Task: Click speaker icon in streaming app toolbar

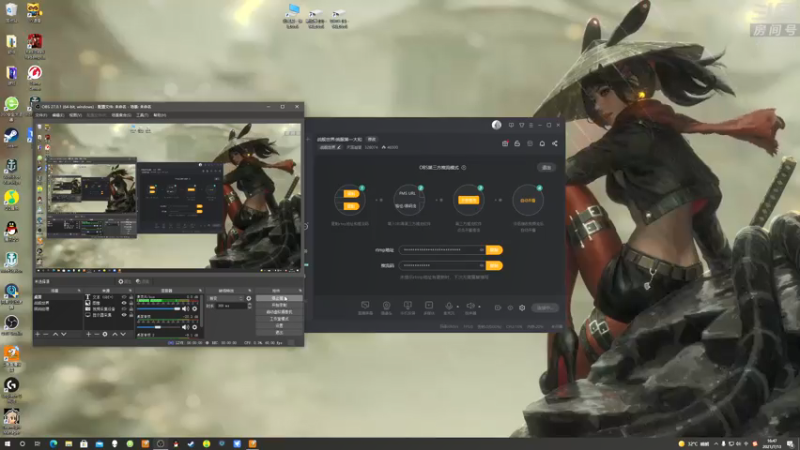Action: [470, 306]
